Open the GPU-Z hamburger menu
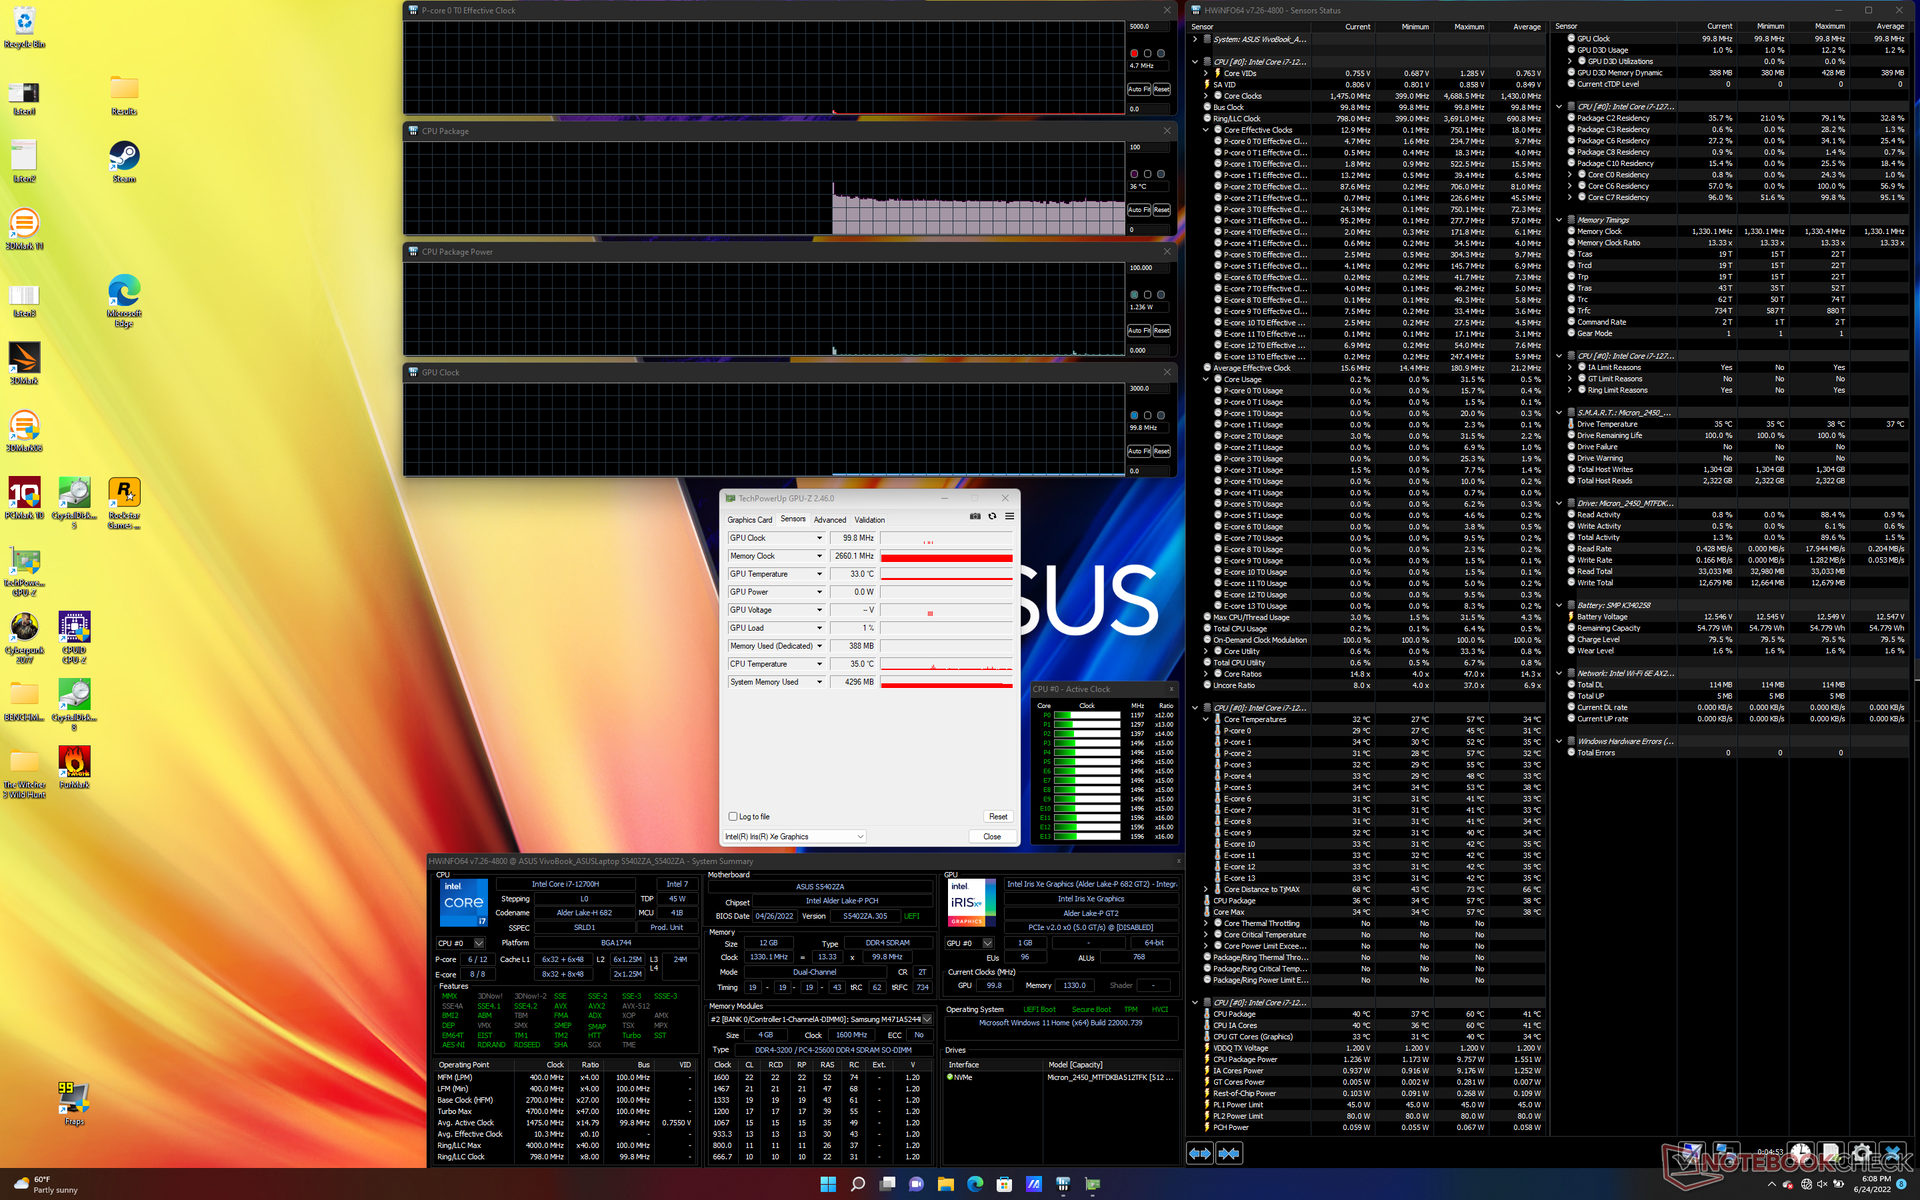 (1009, 517)
